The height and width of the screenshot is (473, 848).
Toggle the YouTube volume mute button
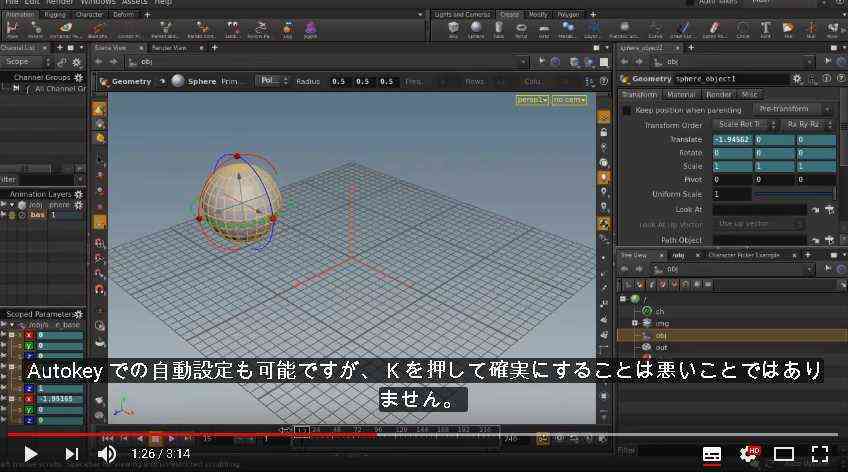click(107, 454)
